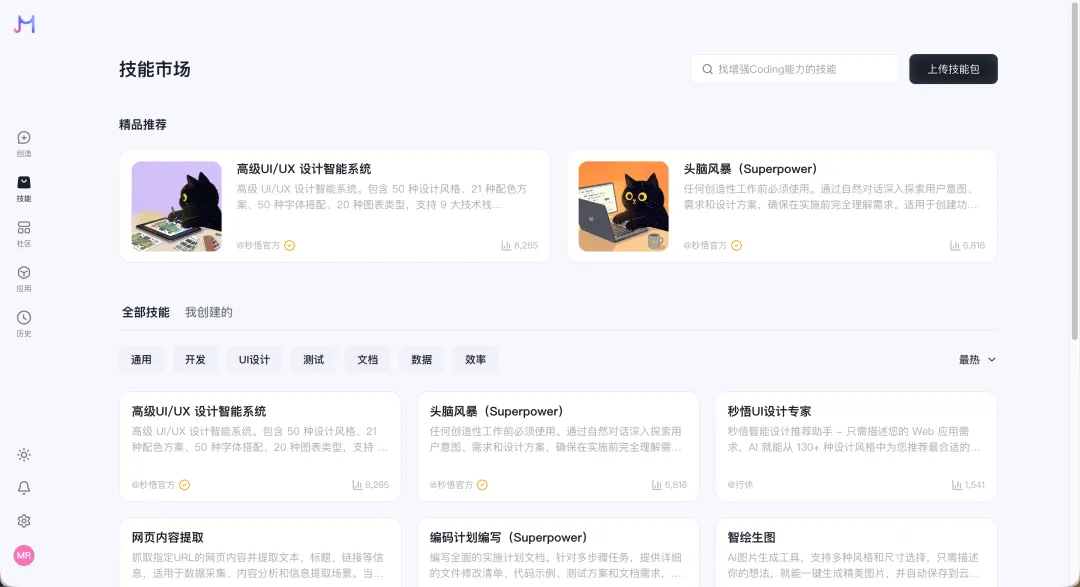The width and height of the screenshot is (1080, 587).
Task: Click the search magnifier icon
Action: (x=707, y=69)
